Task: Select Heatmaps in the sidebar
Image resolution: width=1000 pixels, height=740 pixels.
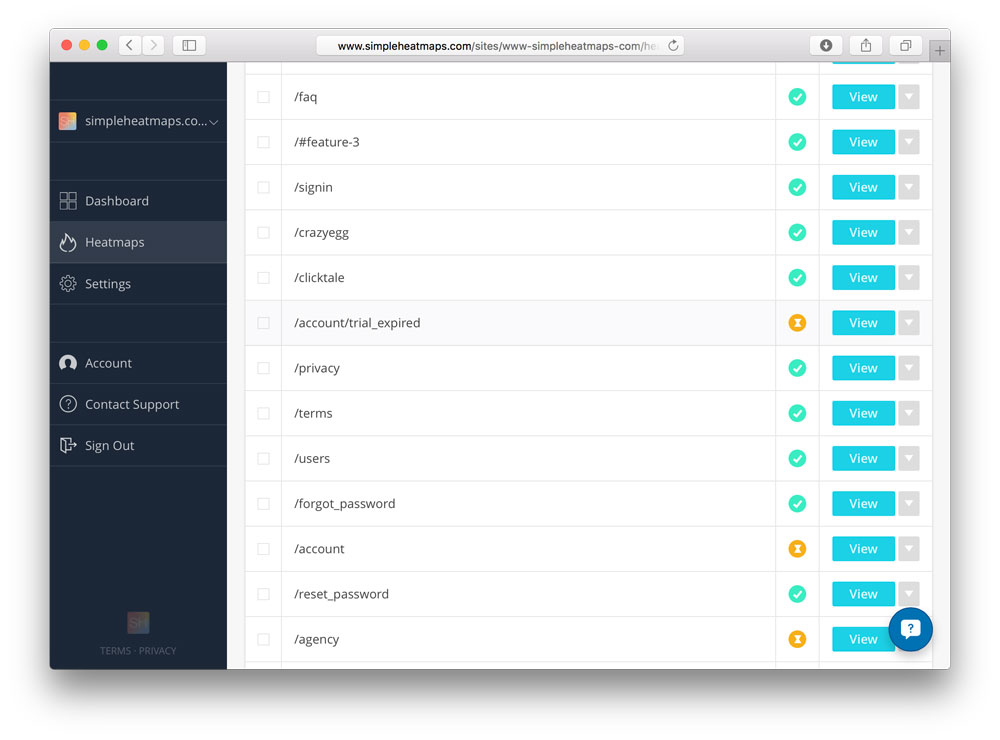Action: 138,242
